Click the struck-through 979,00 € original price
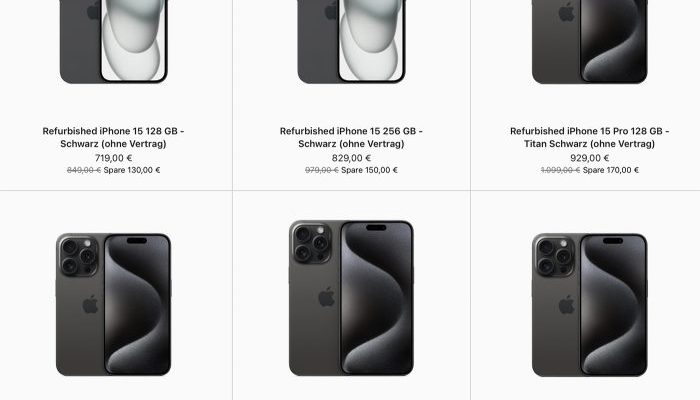 pos(321,170)
